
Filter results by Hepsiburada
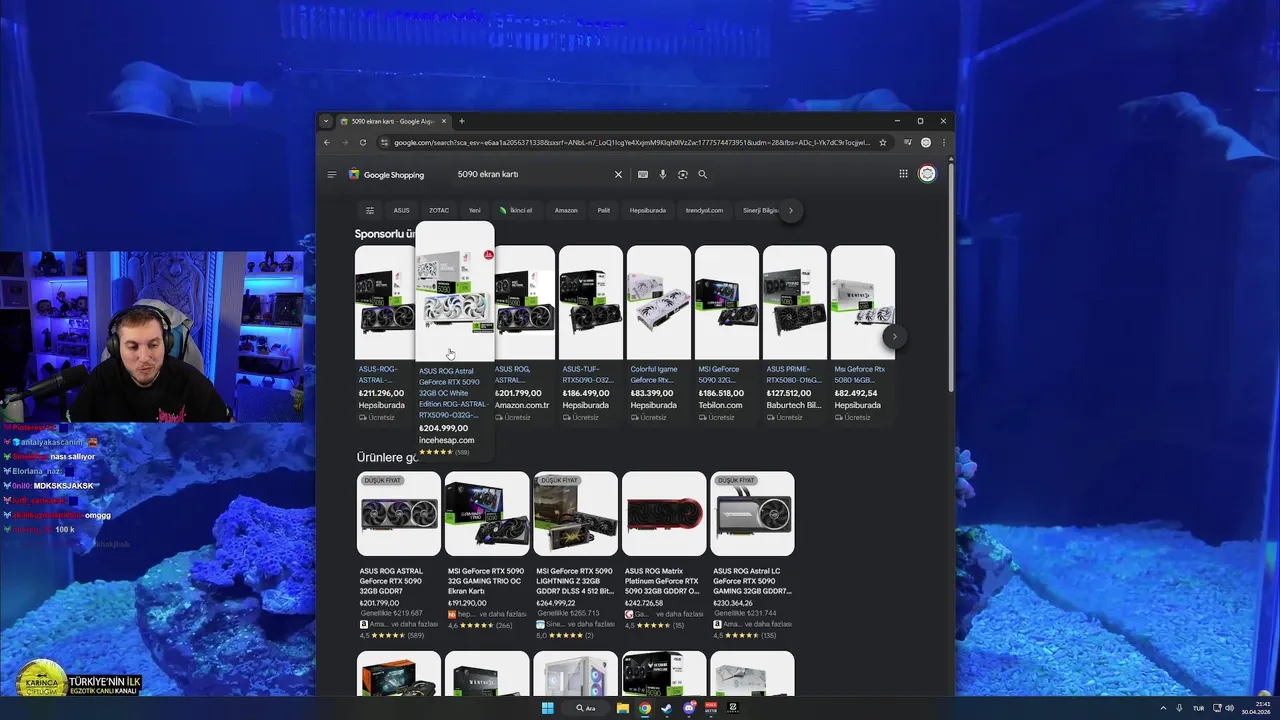(x=648, y=210)
